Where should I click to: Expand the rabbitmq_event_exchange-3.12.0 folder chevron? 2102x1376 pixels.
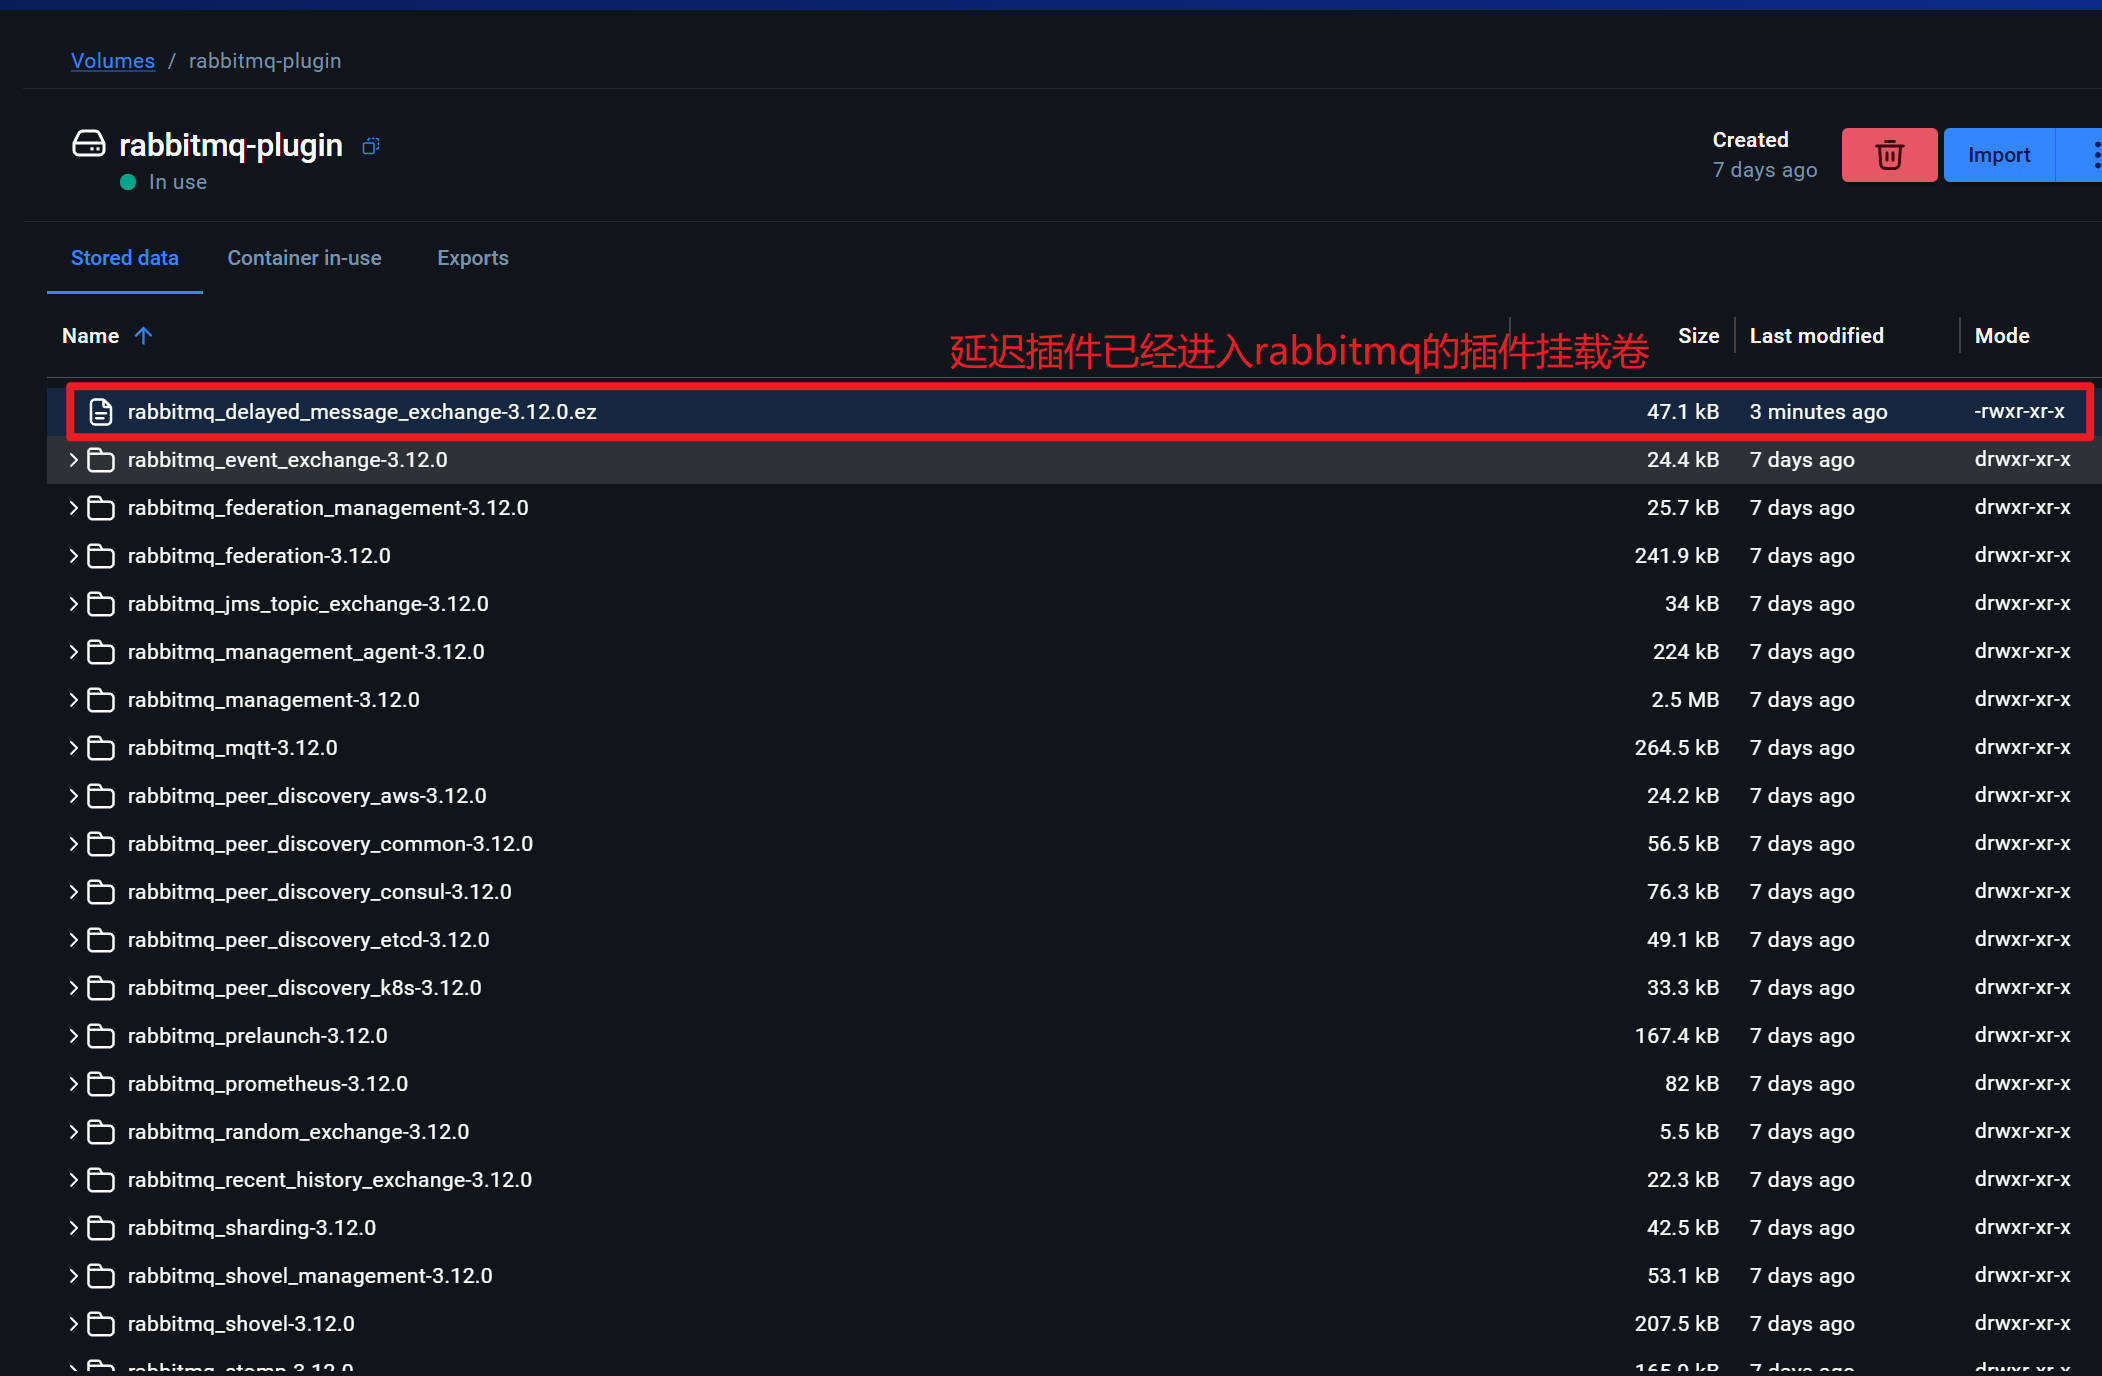[x=73, y=460]
